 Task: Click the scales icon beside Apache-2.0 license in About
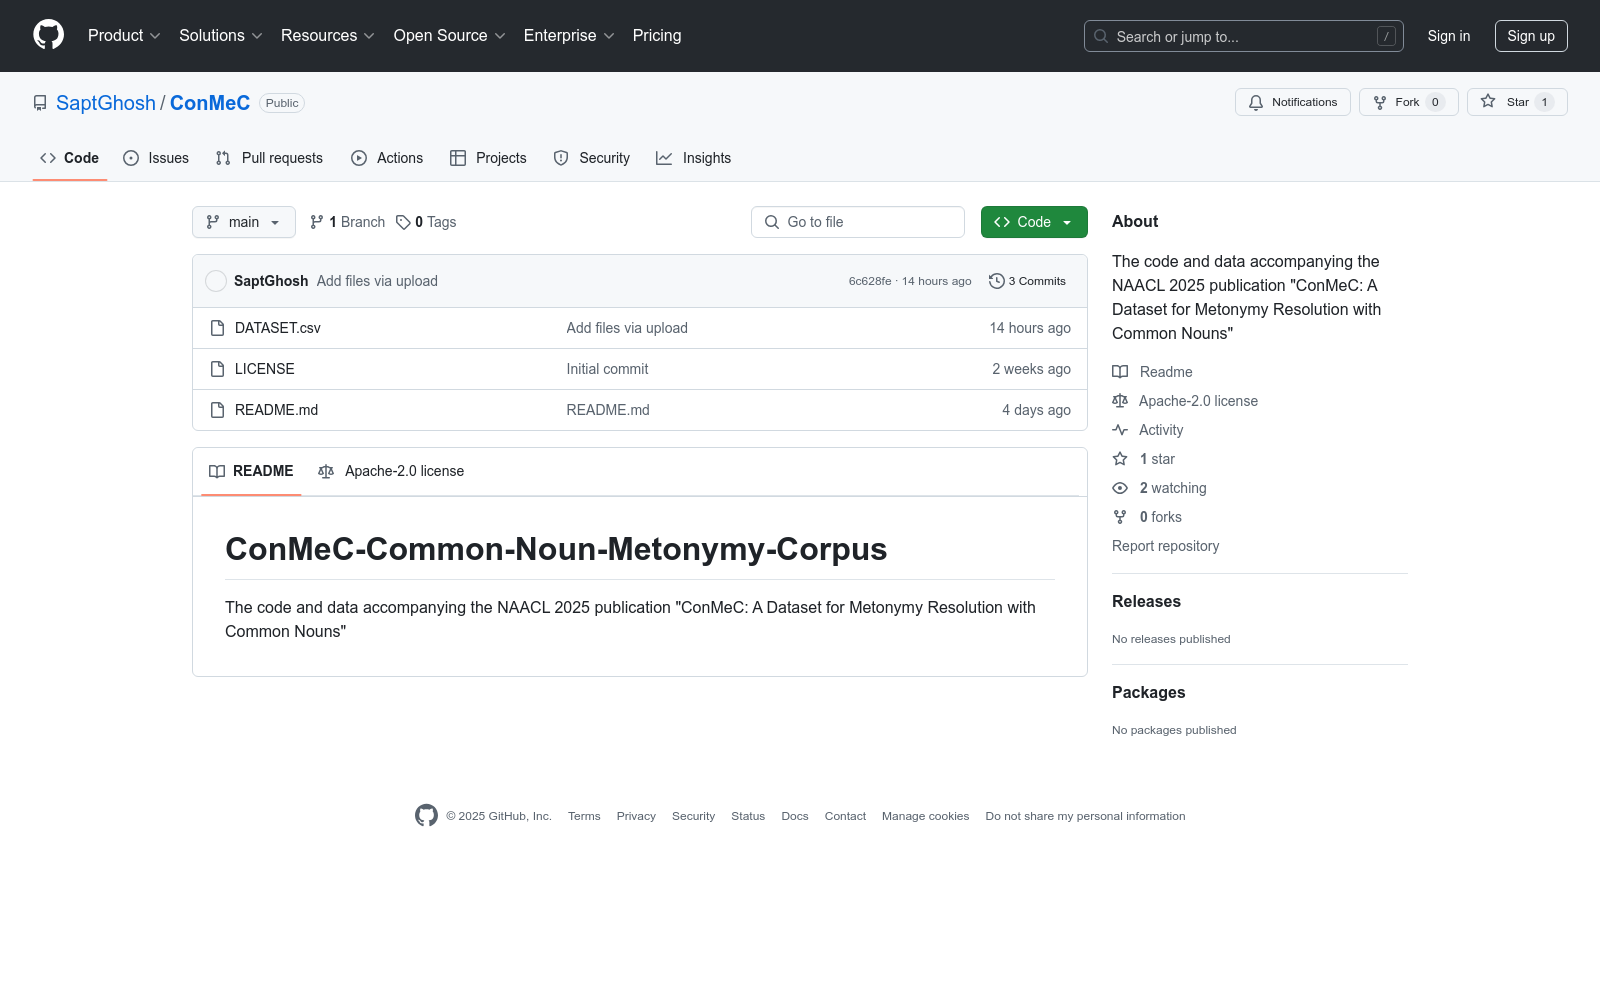tap(1120, 401)
